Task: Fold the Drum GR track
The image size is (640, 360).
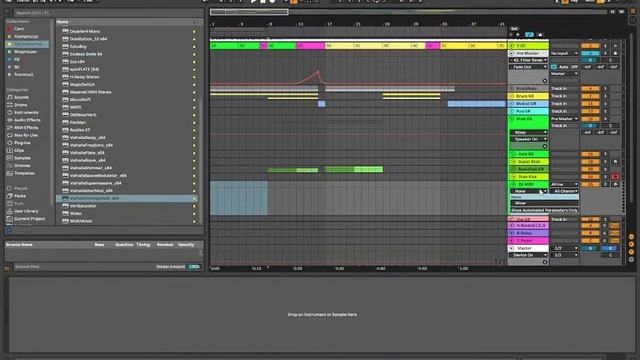Action: pyautogui.click(x=512, y=96)
